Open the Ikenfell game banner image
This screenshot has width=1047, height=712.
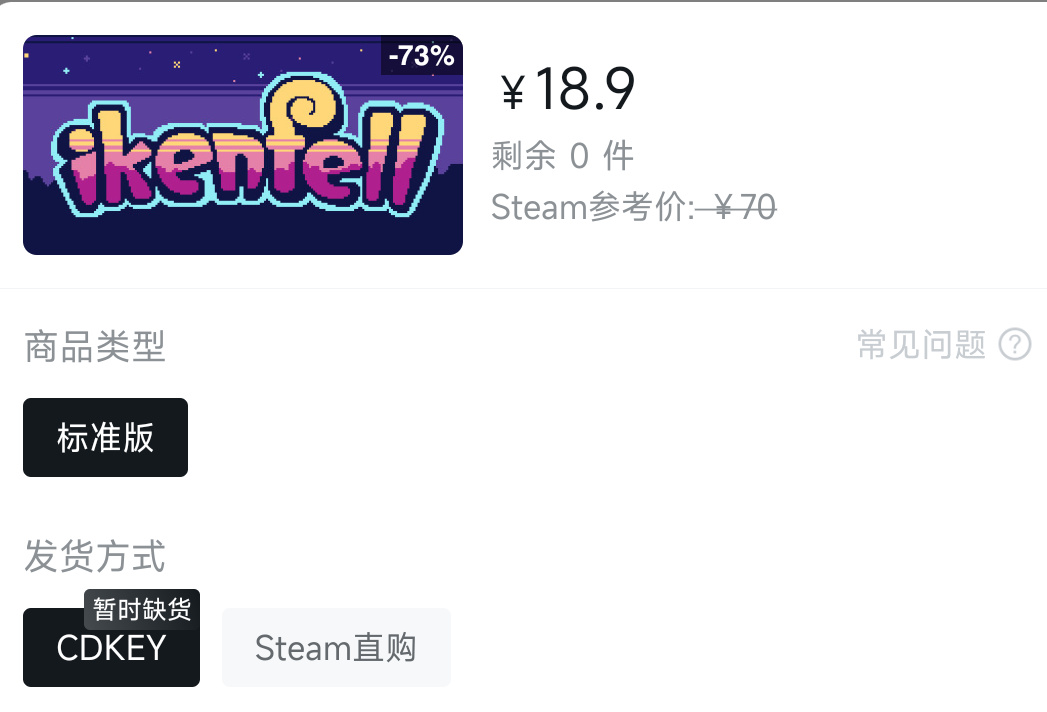click(x=242, y=145)
